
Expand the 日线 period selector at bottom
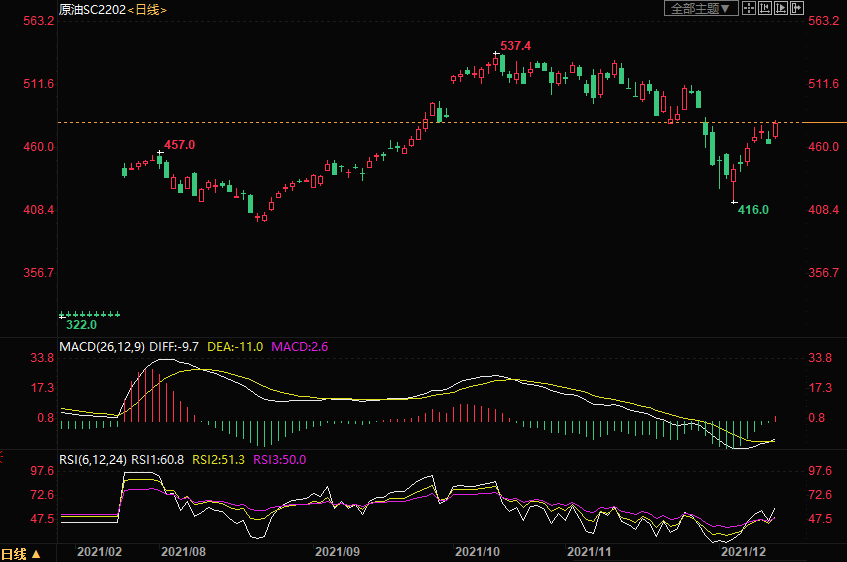[x=21, y=553]
